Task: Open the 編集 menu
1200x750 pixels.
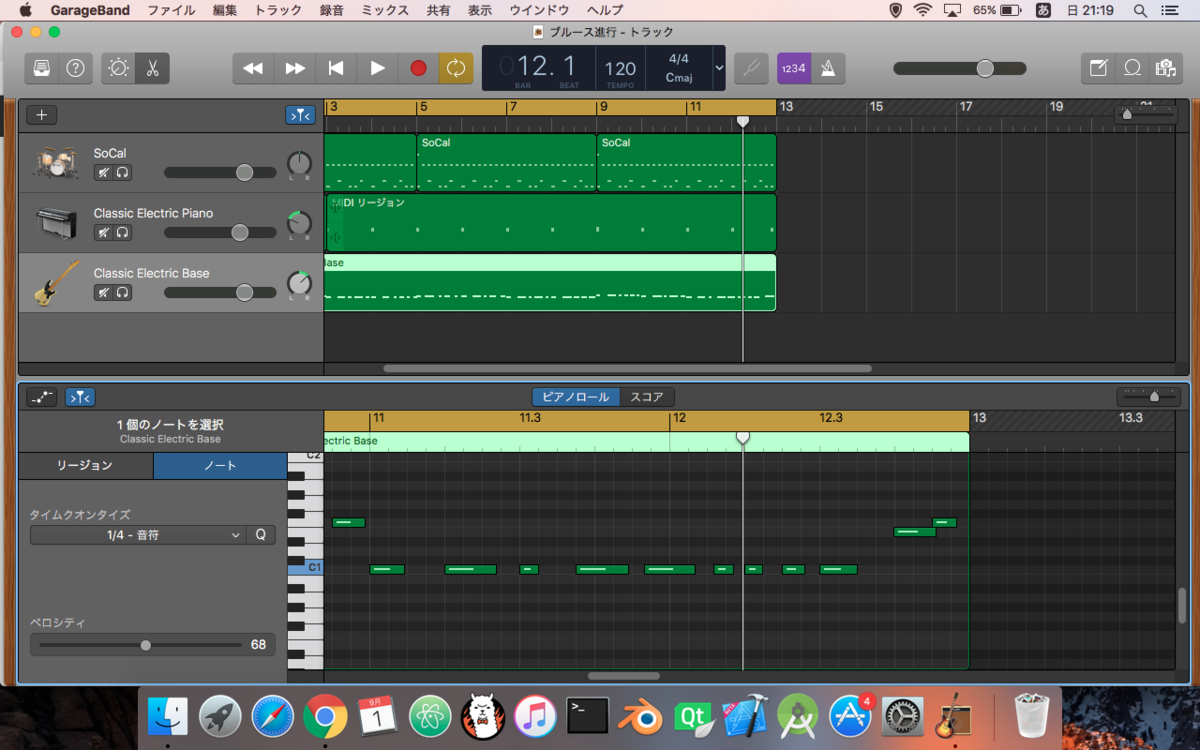Action: (x=225, y=10)
